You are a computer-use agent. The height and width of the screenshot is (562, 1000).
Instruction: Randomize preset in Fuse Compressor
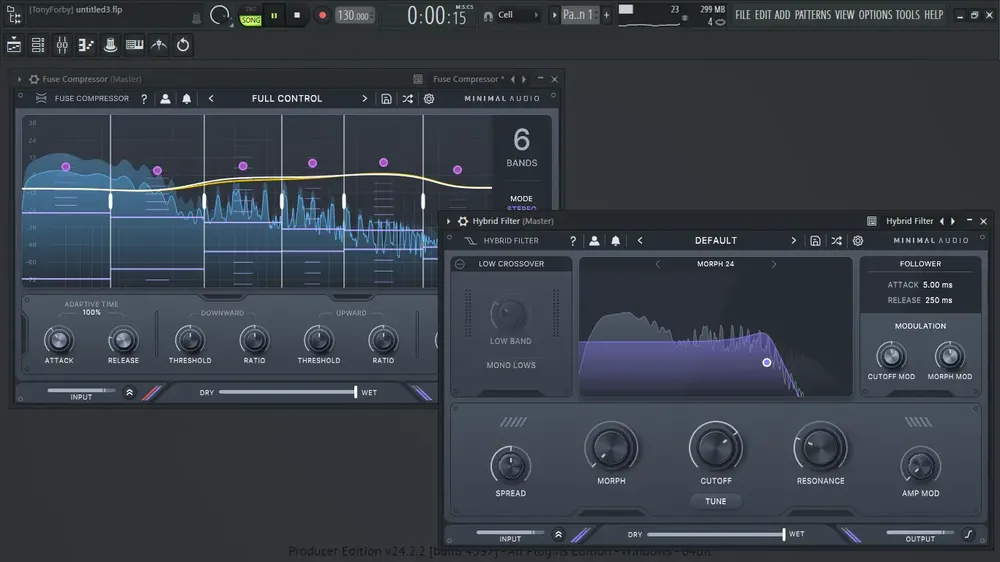(407, 98)
